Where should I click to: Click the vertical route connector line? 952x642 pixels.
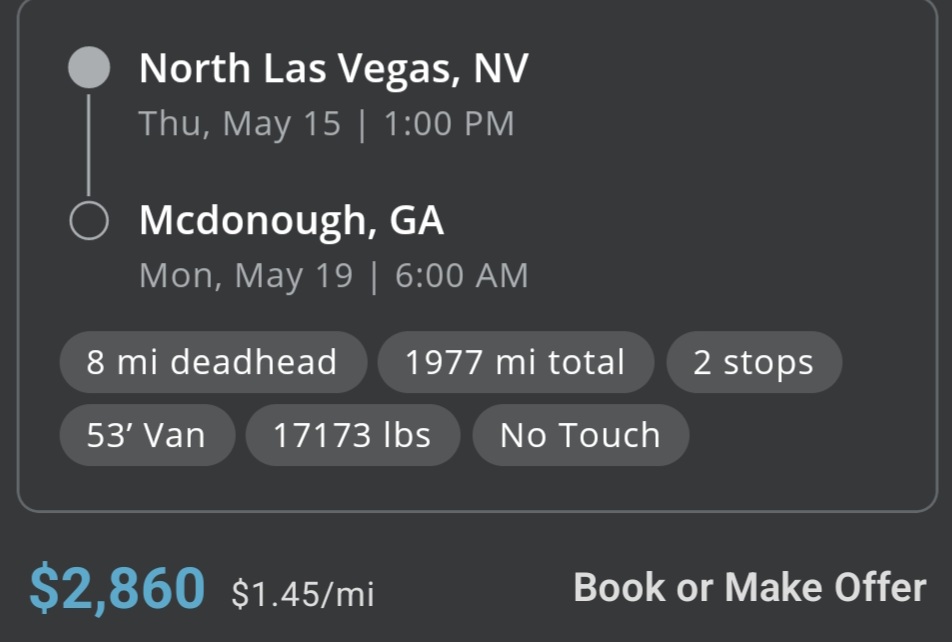click(x=89, y=145)
